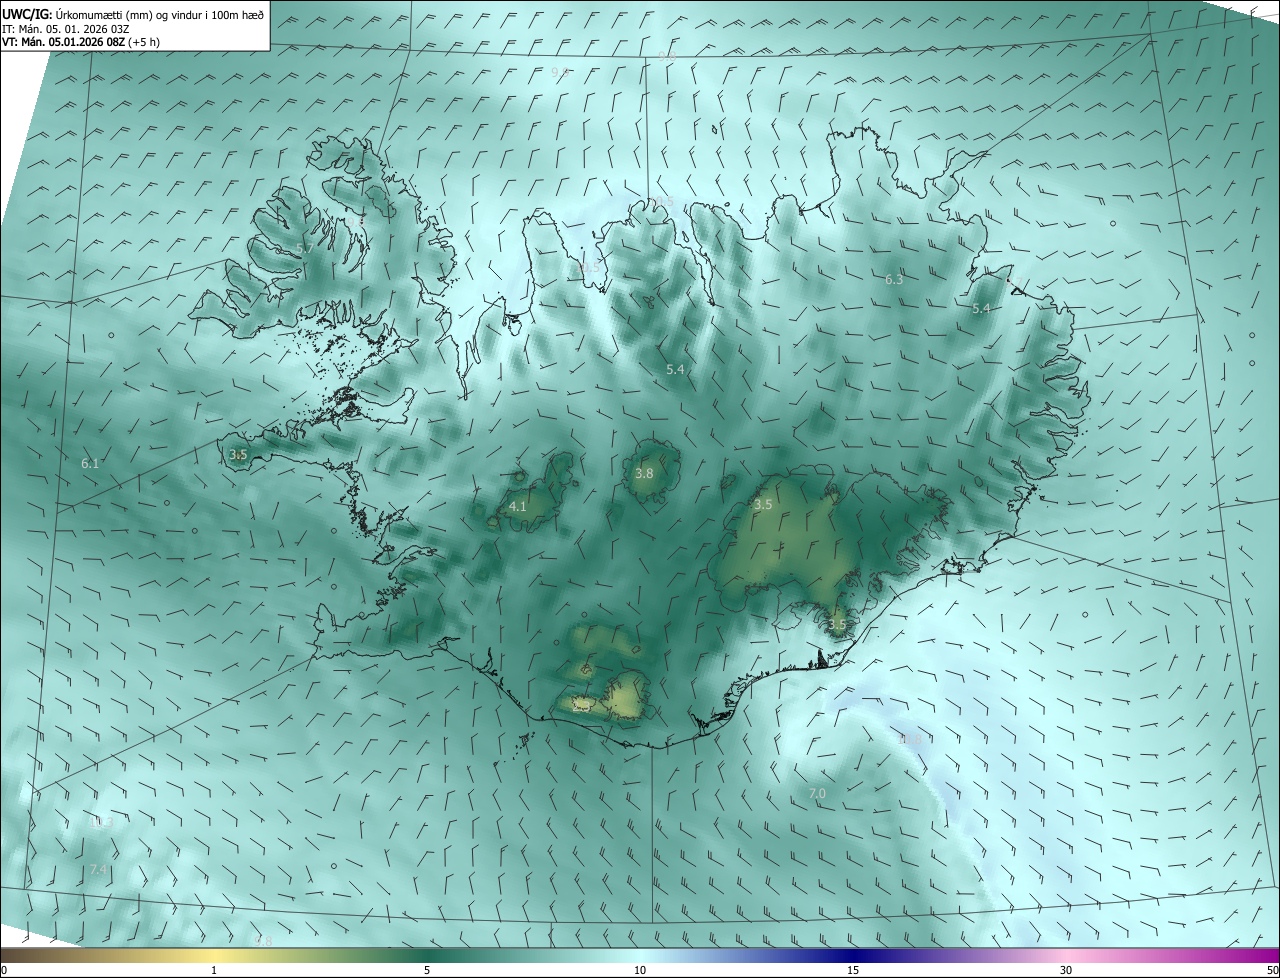Click the 3.8 value label on the central glacier
The height and width of the screenshot is (978, 1280).
(x=644, y=473)
